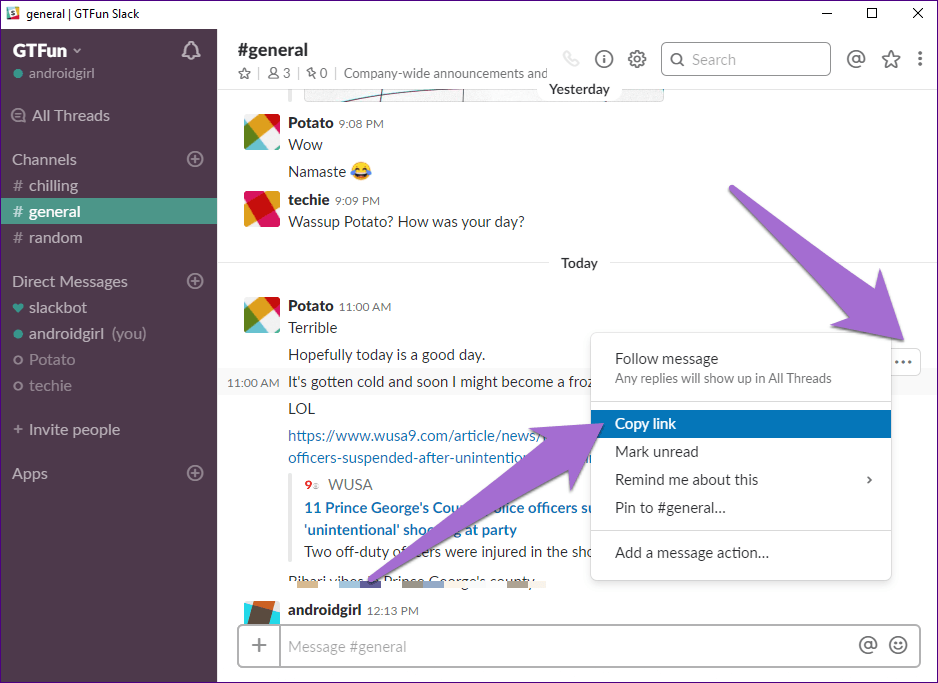The image size is (938, 683).
Task: Open notifications bell in sidebar
Action: tap(191, 51)
